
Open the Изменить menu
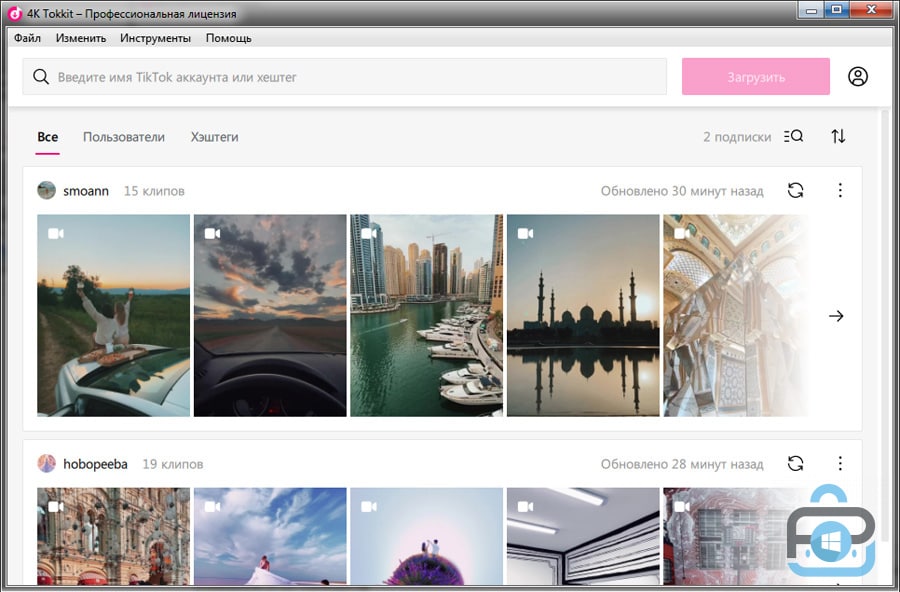coord(81,38)
